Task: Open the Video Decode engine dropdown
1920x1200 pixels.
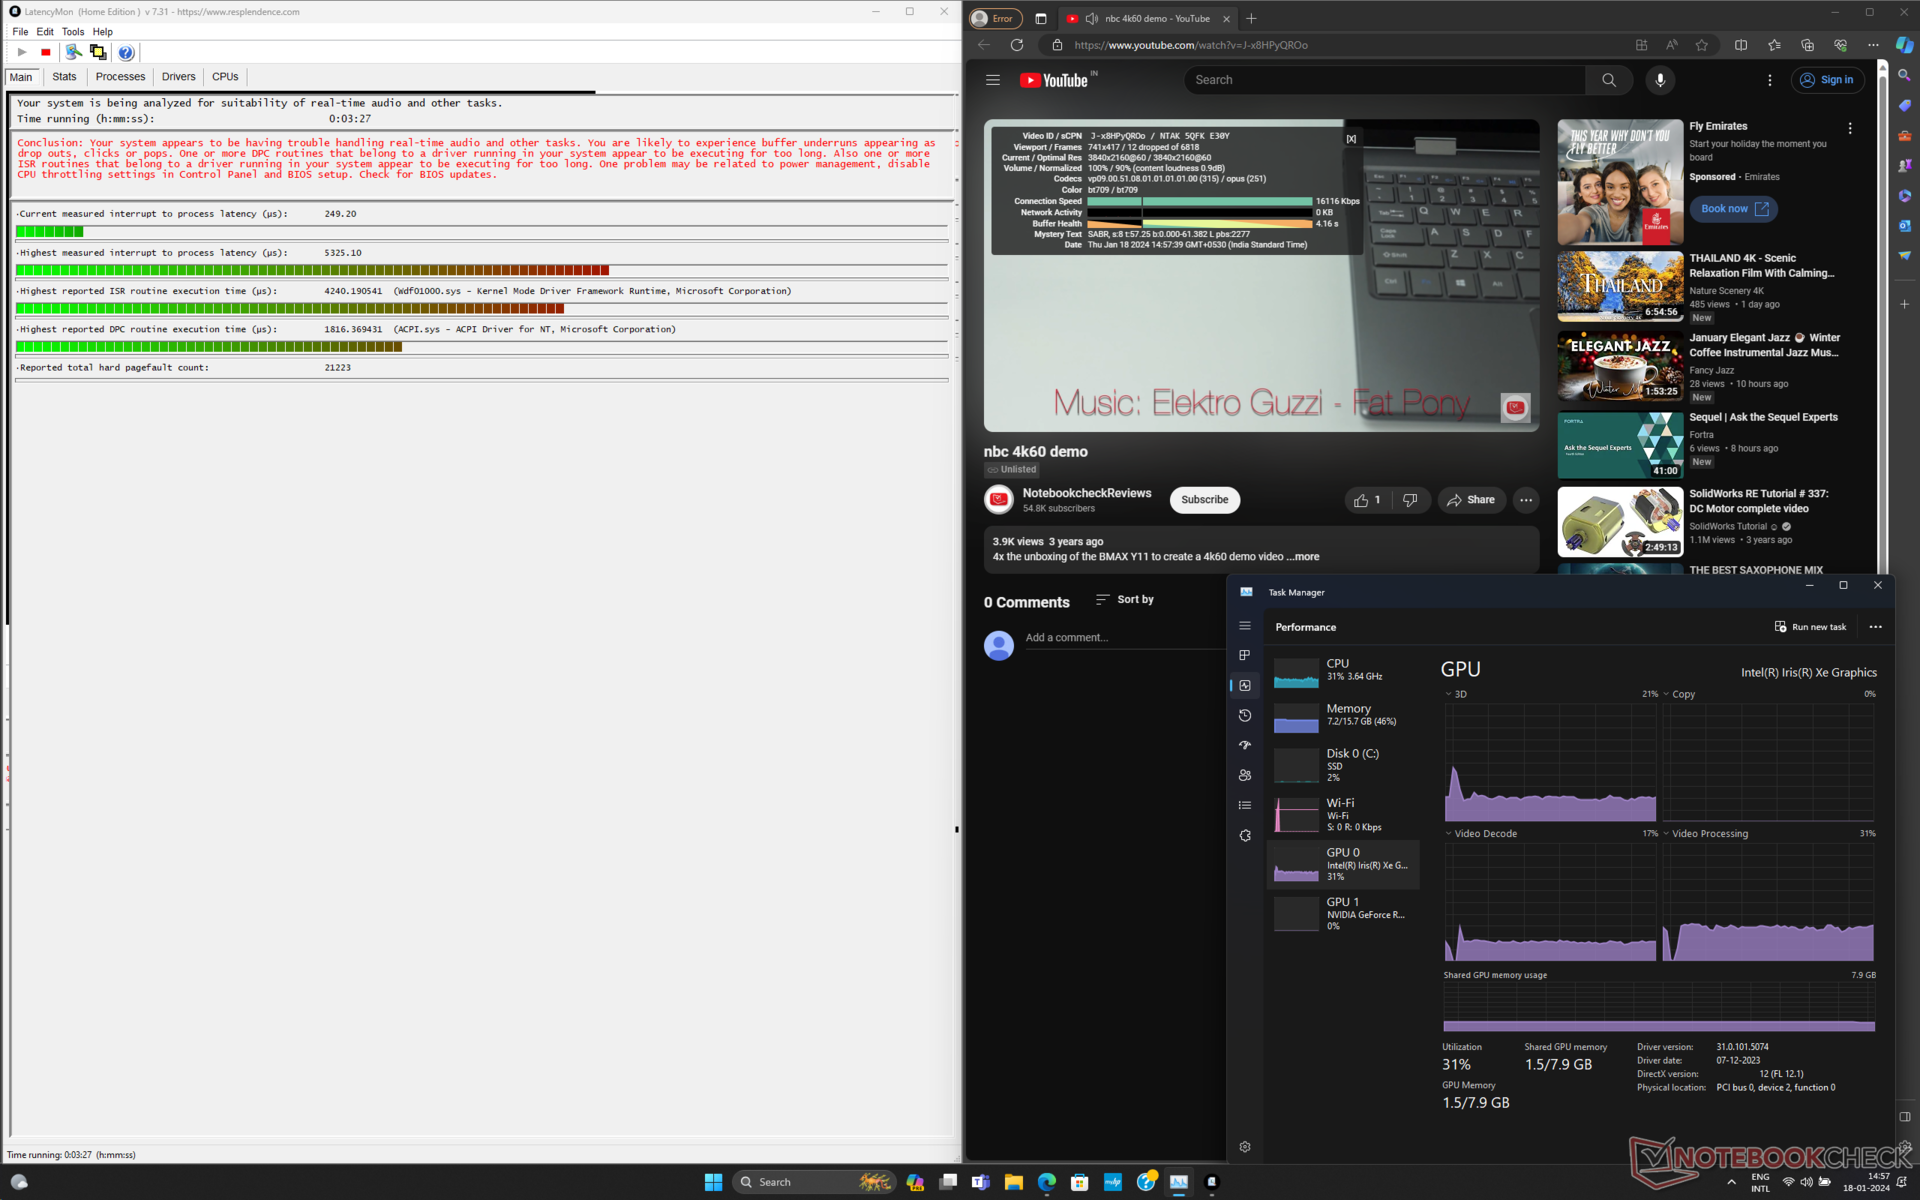Action: [1449, 833]
